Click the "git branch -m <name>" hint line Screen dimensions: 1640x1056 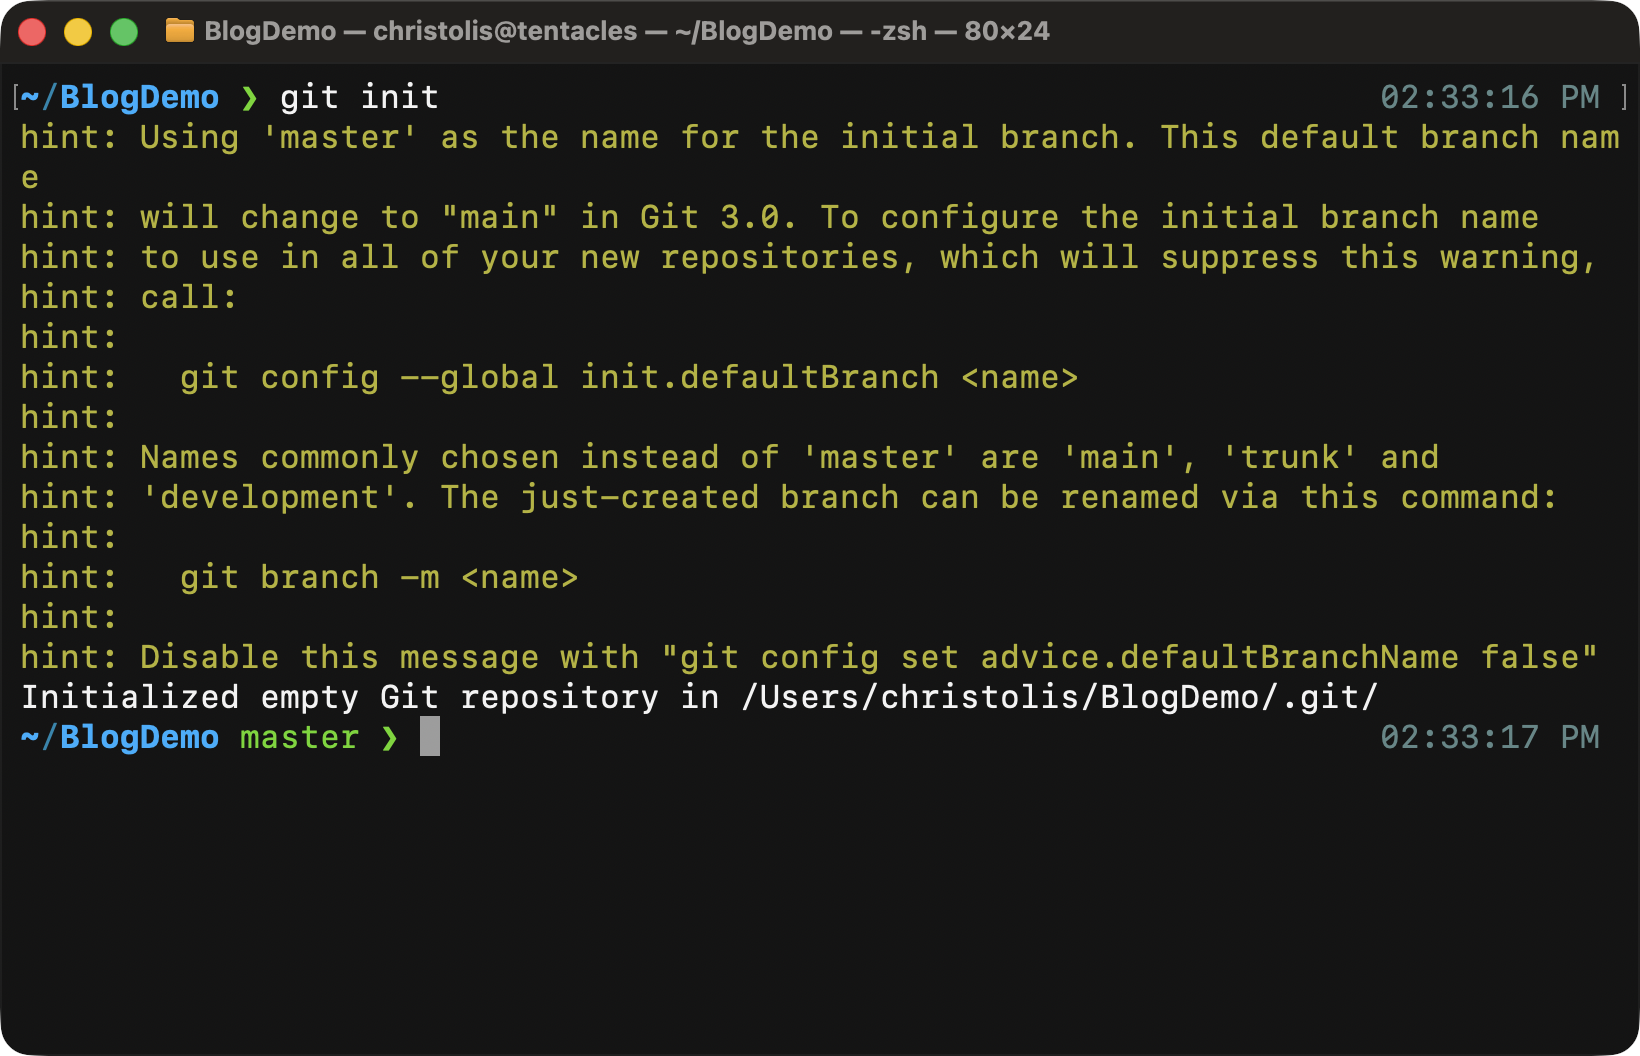coord(379,577)
